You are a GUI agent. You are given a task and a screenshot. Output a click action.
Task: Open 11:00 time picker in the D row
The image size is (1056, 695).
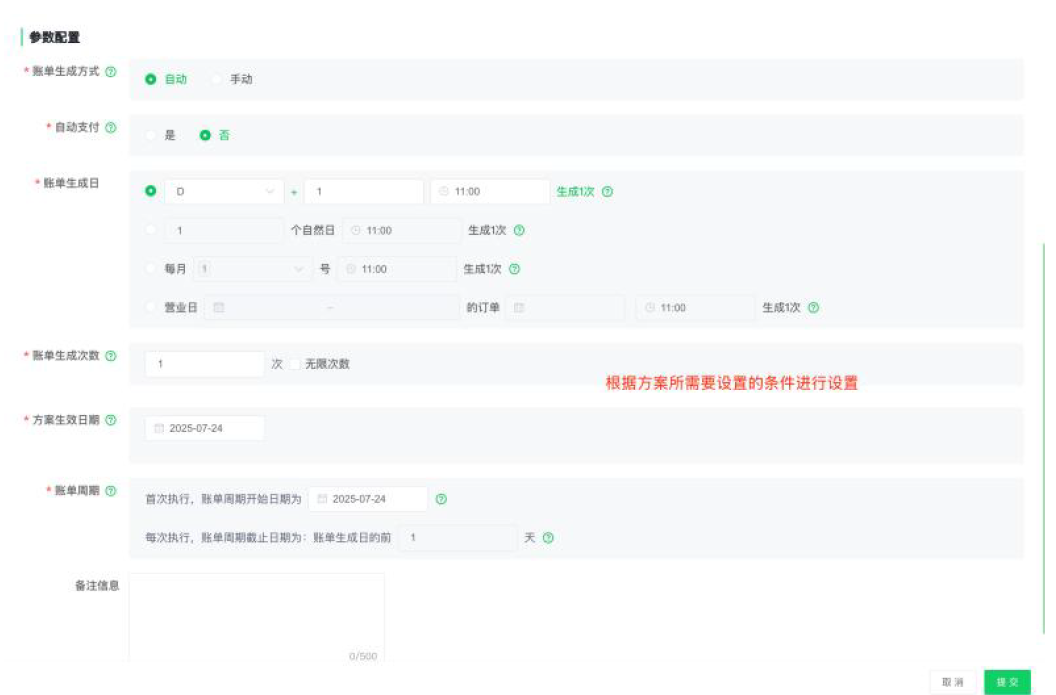pos(489,192)
